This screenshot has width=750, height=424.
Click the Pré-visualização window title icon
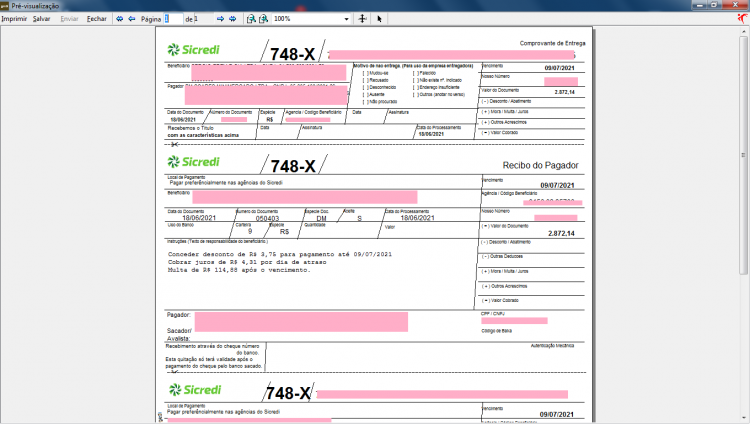(5, 6)
